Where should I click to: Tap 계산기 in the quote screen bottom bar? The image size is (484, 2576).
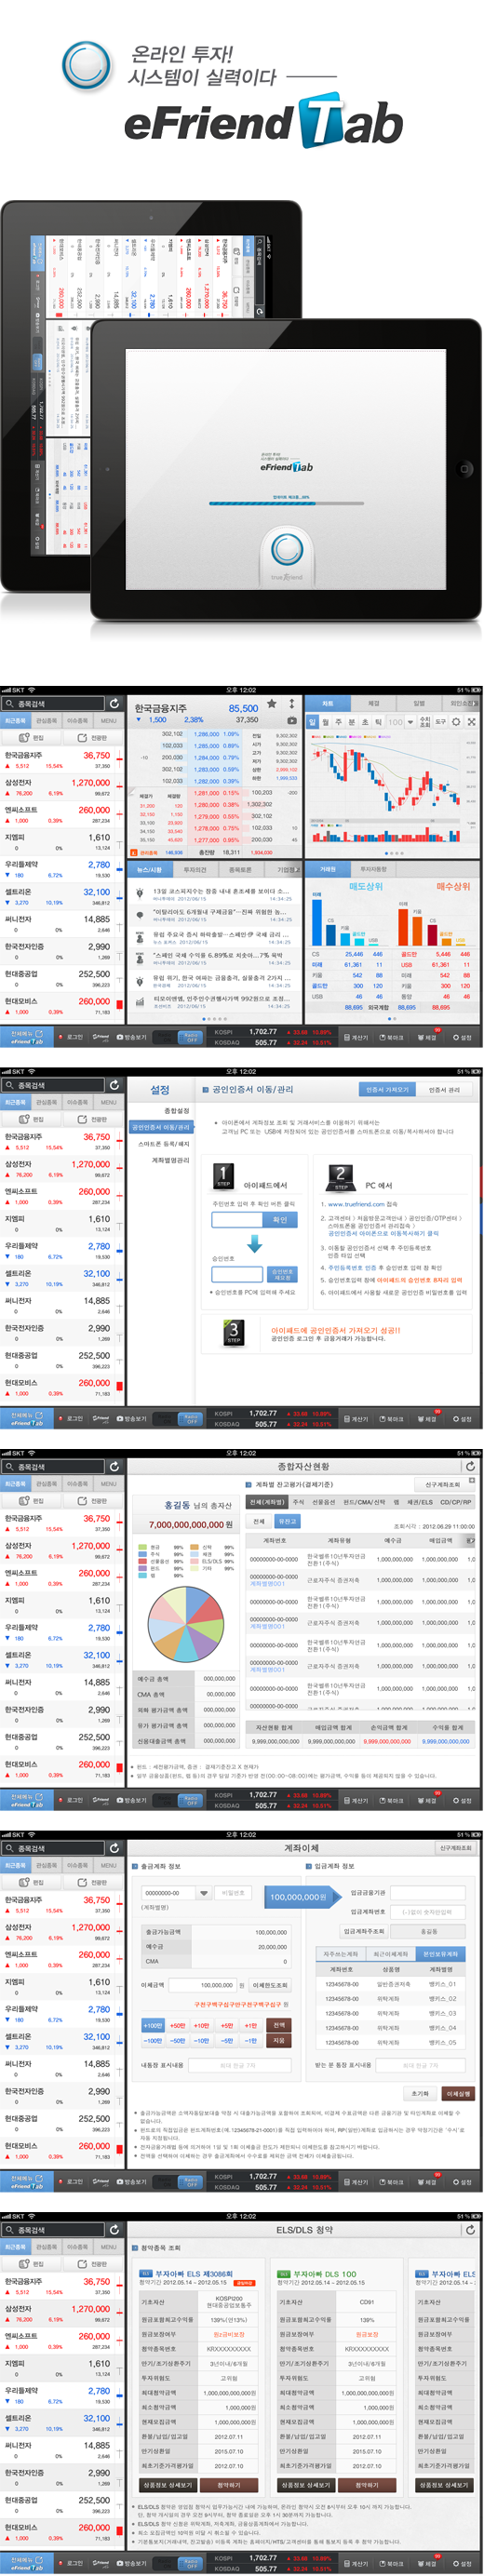356,1037
